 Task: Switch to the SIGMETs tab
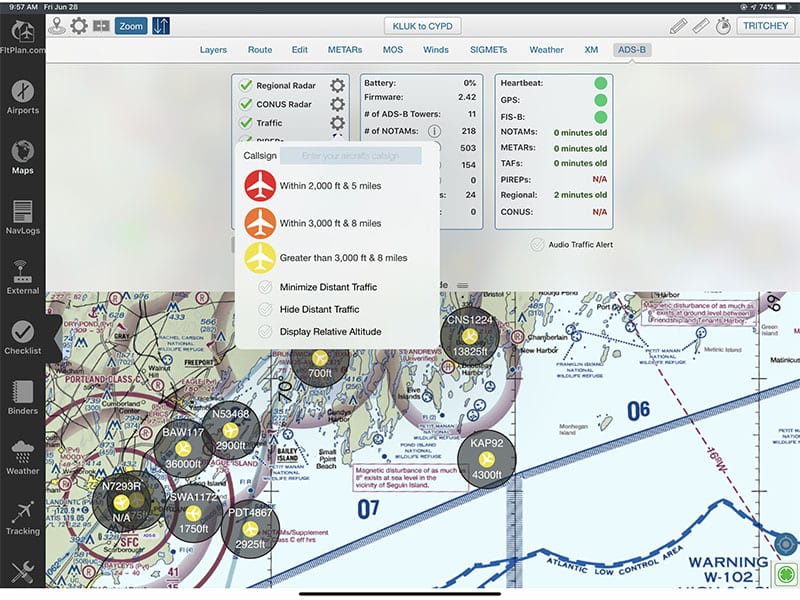[488, 50]
